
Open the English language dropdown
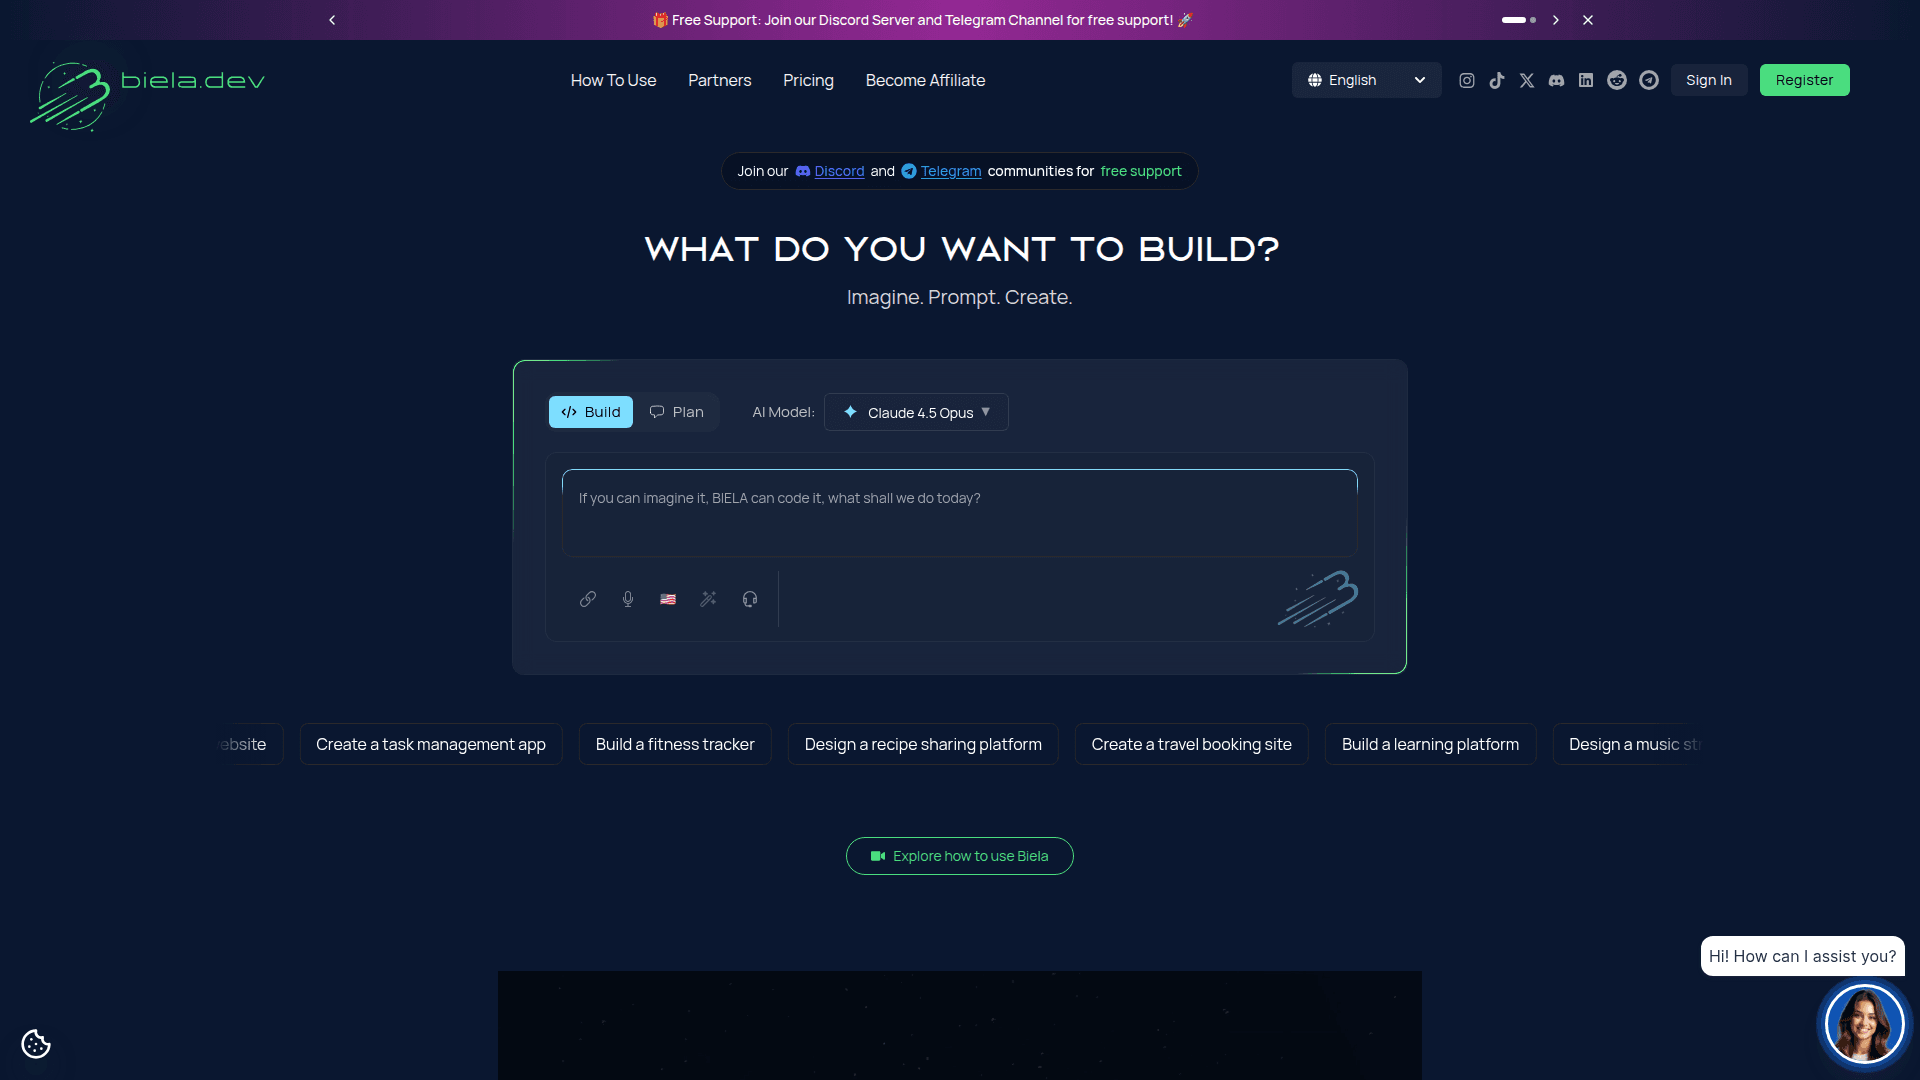point(1366,80)
